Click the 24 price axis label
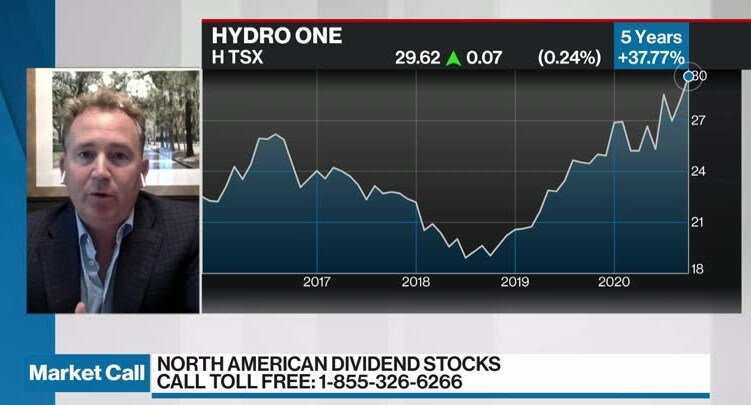The height and width of the screenshot is (405, 751). (699, 171)
